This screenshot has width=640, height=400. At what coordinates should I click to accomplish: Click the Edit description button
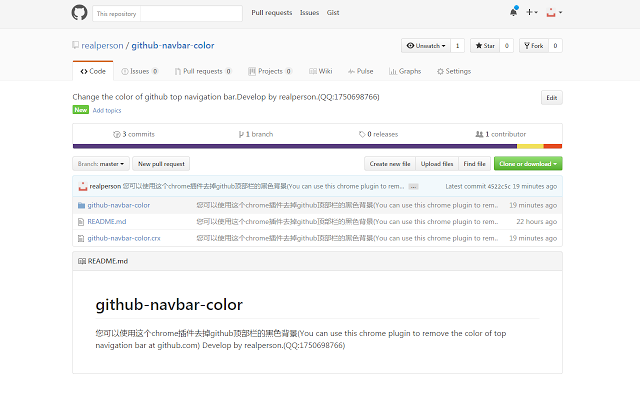pyautogui.click(x=551, y=98)
